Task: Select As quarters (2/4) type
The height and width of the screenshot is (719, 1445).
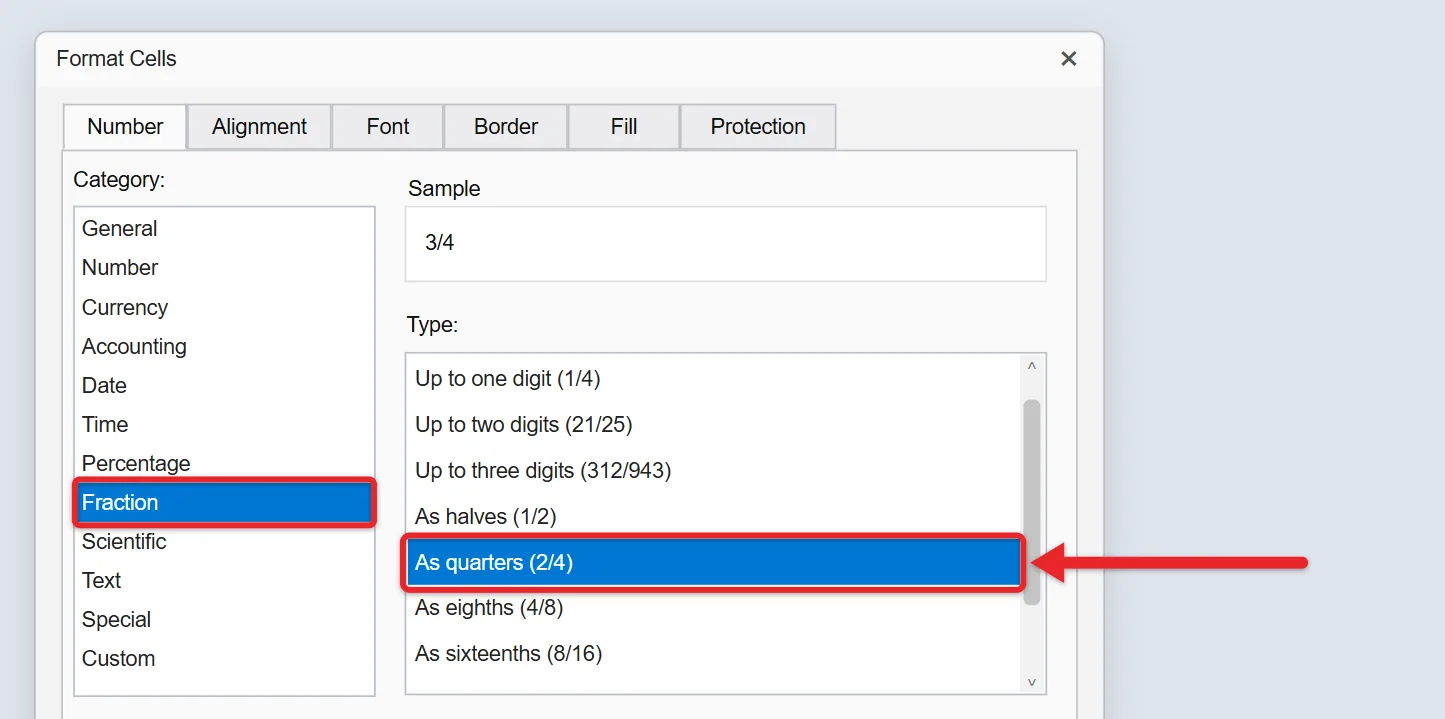Action: click(713, 563)
